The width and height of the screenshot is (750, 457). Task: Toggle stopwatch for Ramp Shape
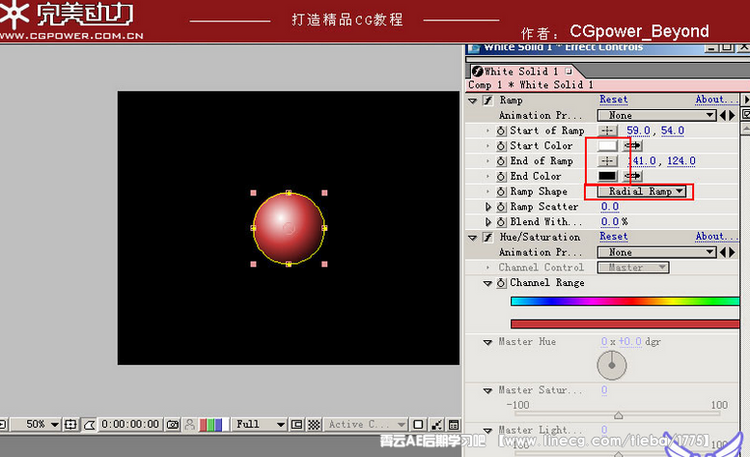click(501, 192)
